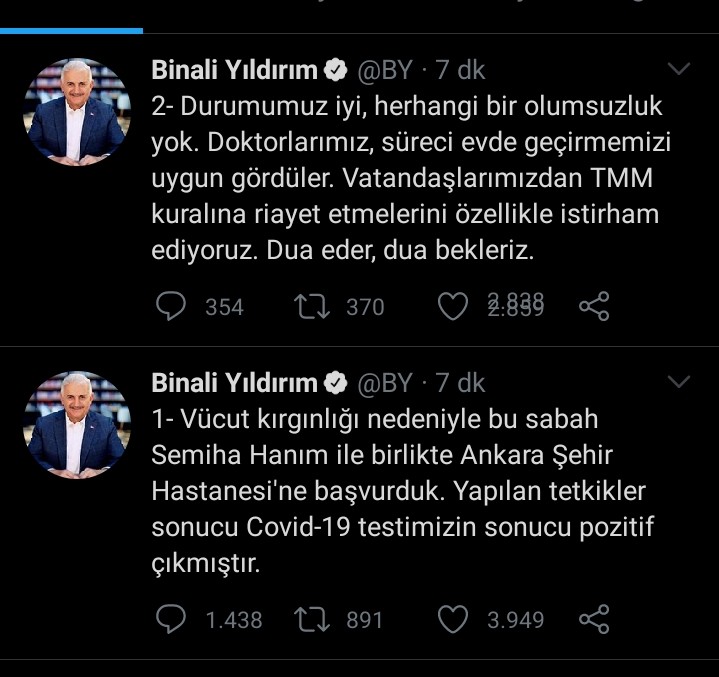Open the more-options chevron on the "1- Vücut" tweet
719x677 pixels.
pyautogui.click(x=679, y=382)
